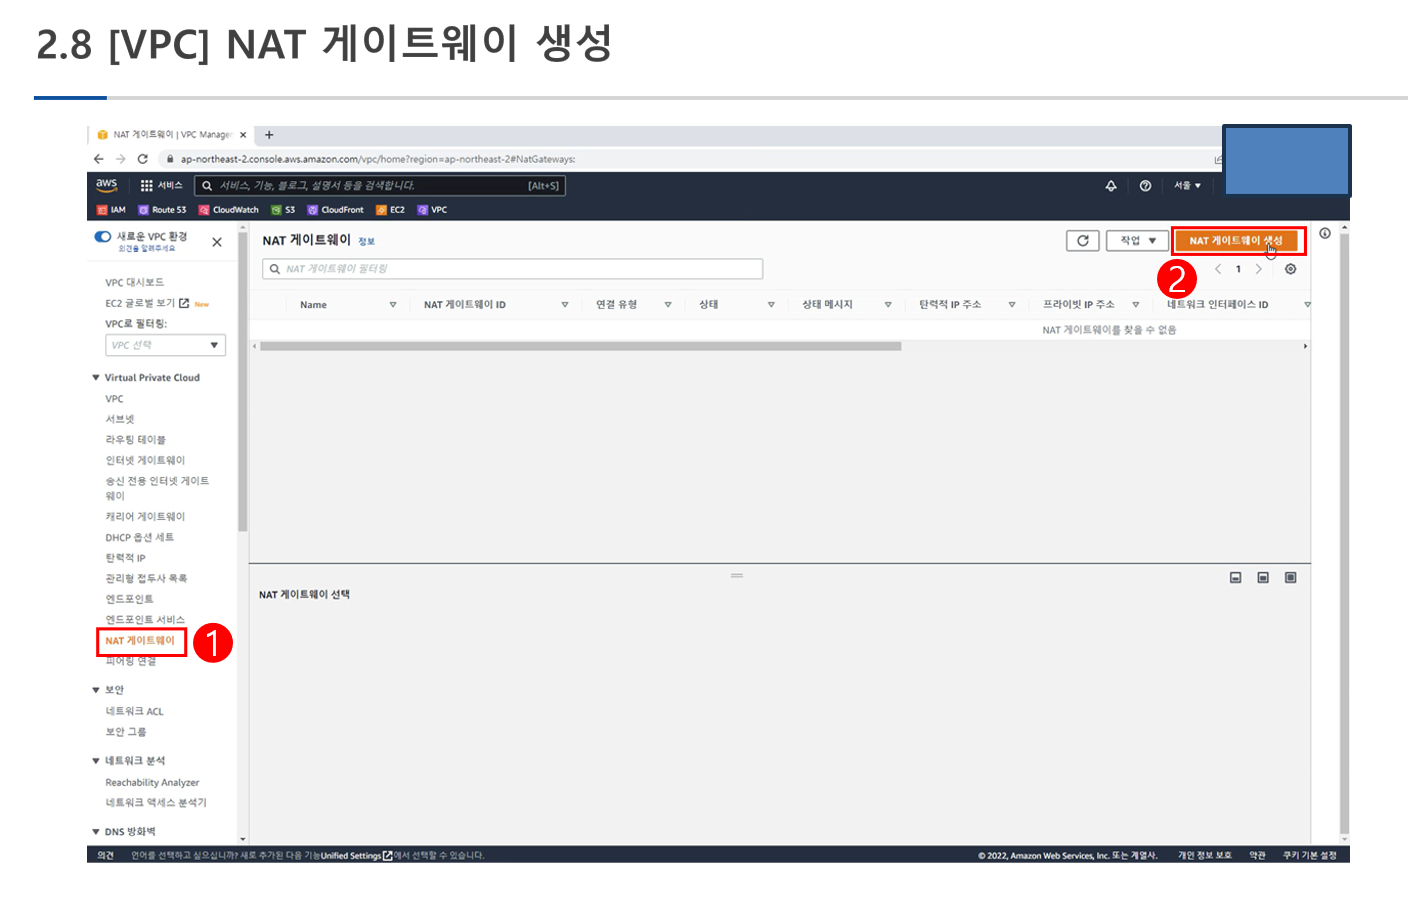Screen dimensions: 1408x912
Task: Focus the AWS services search box
Action: 381,186
